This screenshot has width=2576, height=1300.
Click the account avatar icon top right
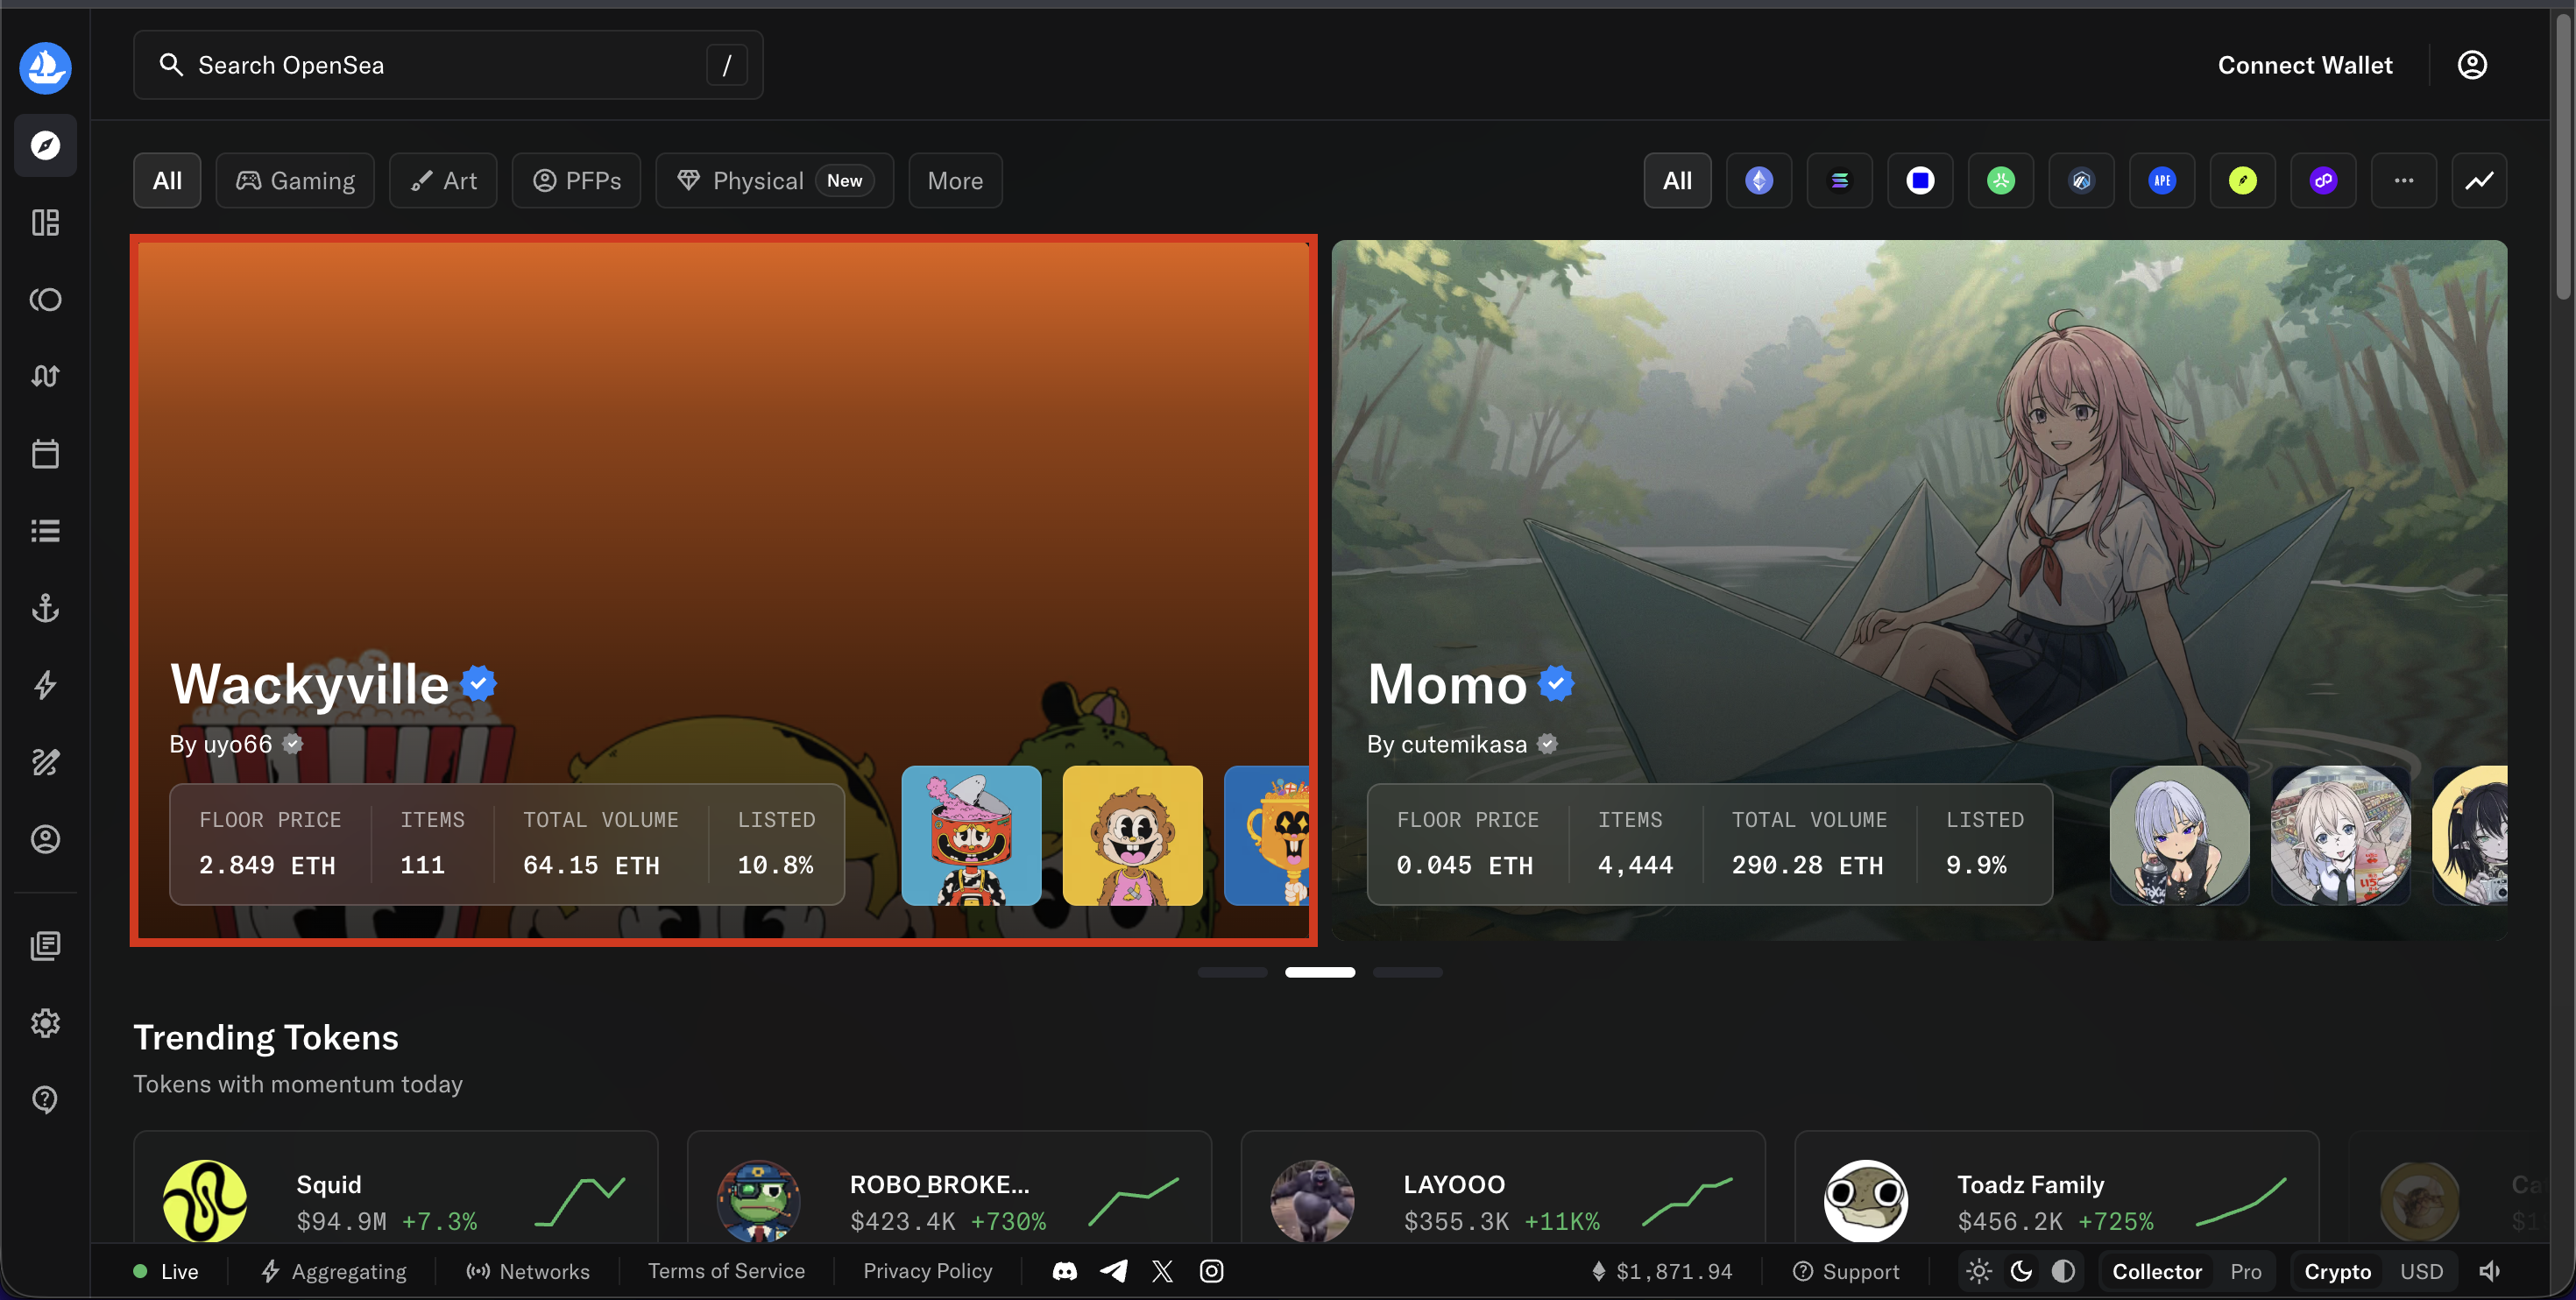(2472, 65)
